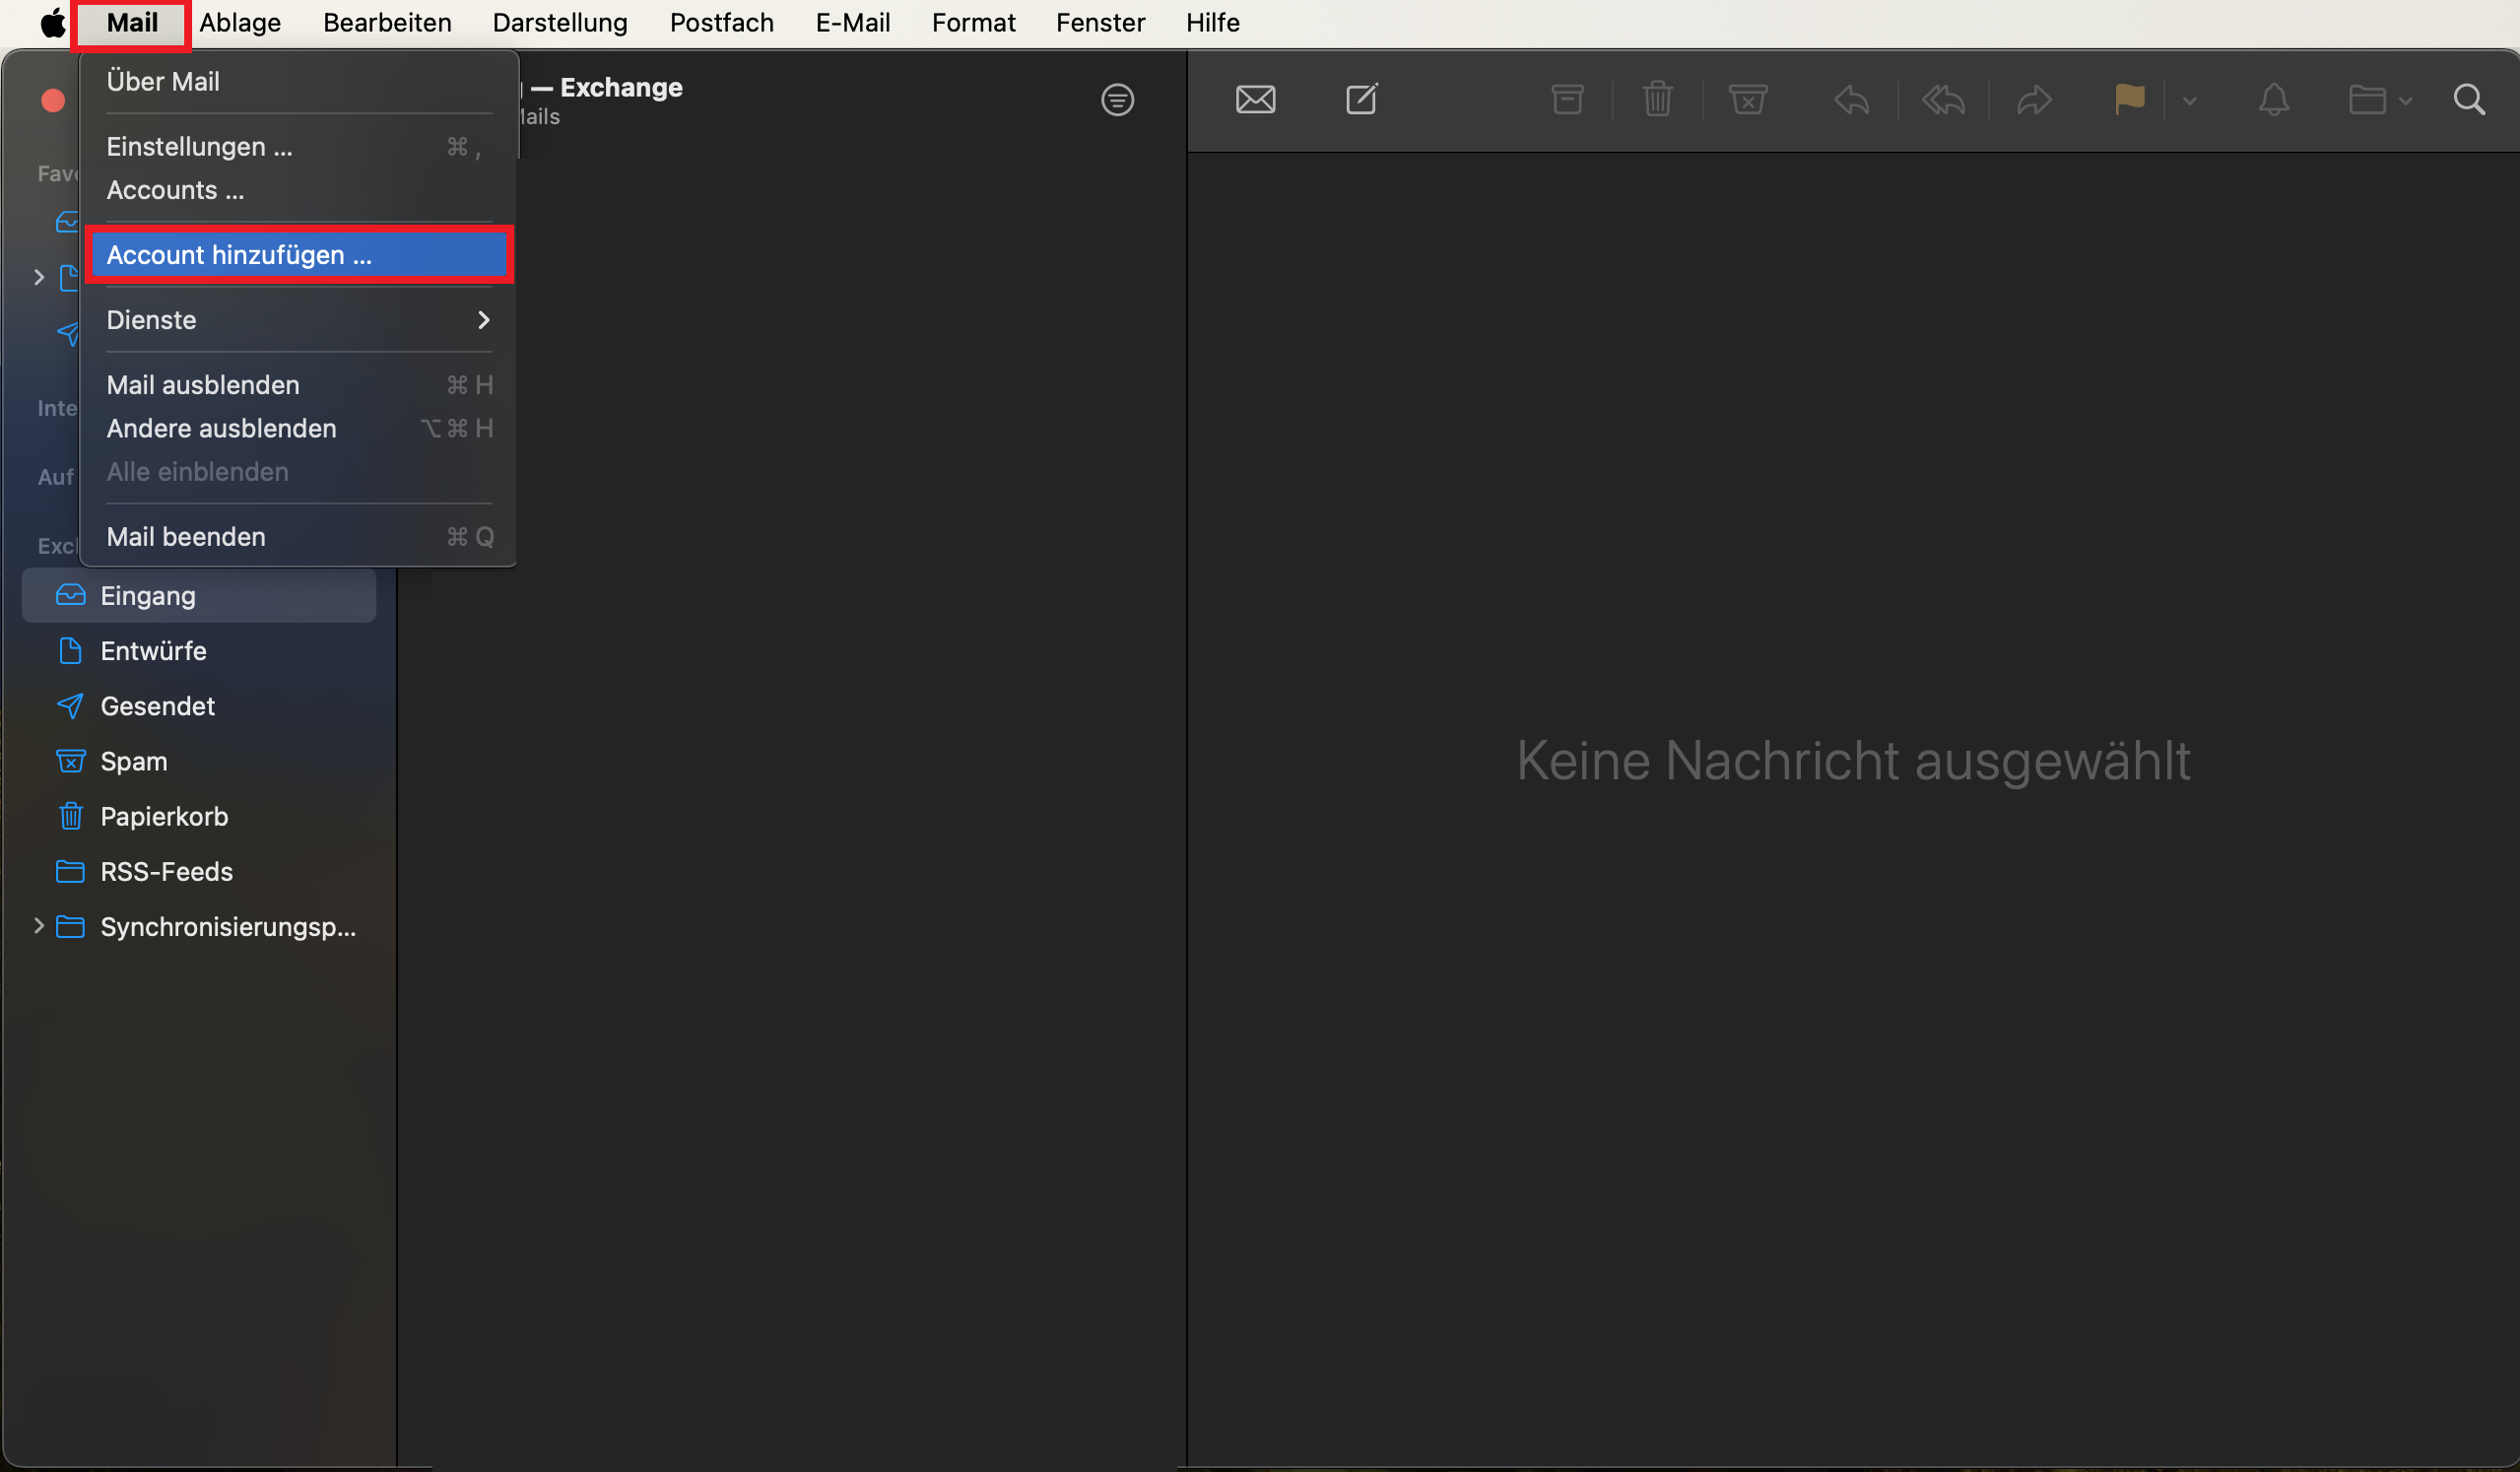Click the Mute bell icon
This screenshot has height=1472, width=2520.
tap(2273, 100)
